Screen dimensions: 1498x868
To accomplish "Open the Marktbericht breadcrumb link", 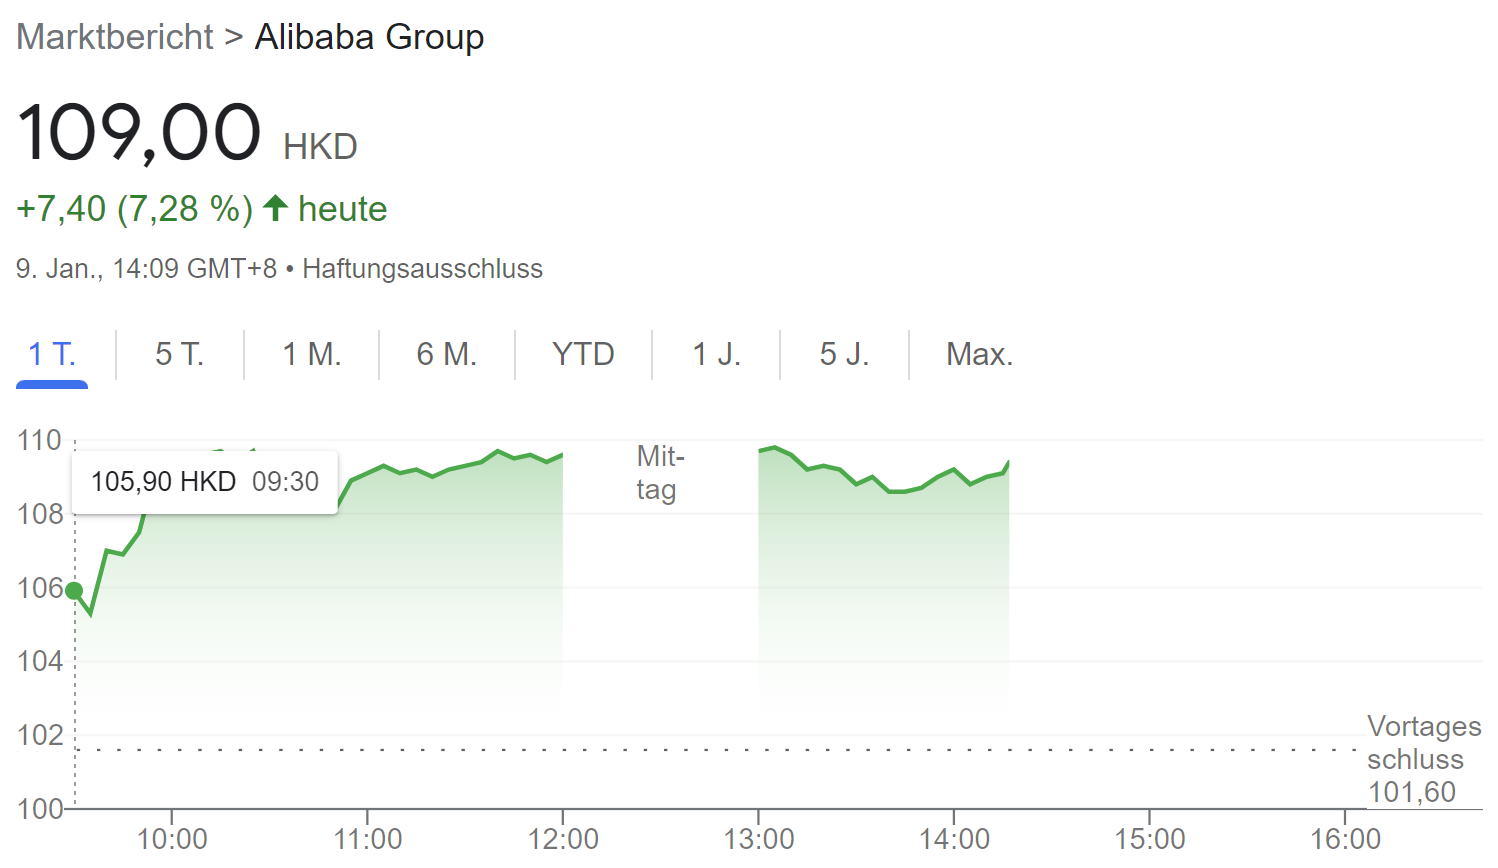I will 115,37.
